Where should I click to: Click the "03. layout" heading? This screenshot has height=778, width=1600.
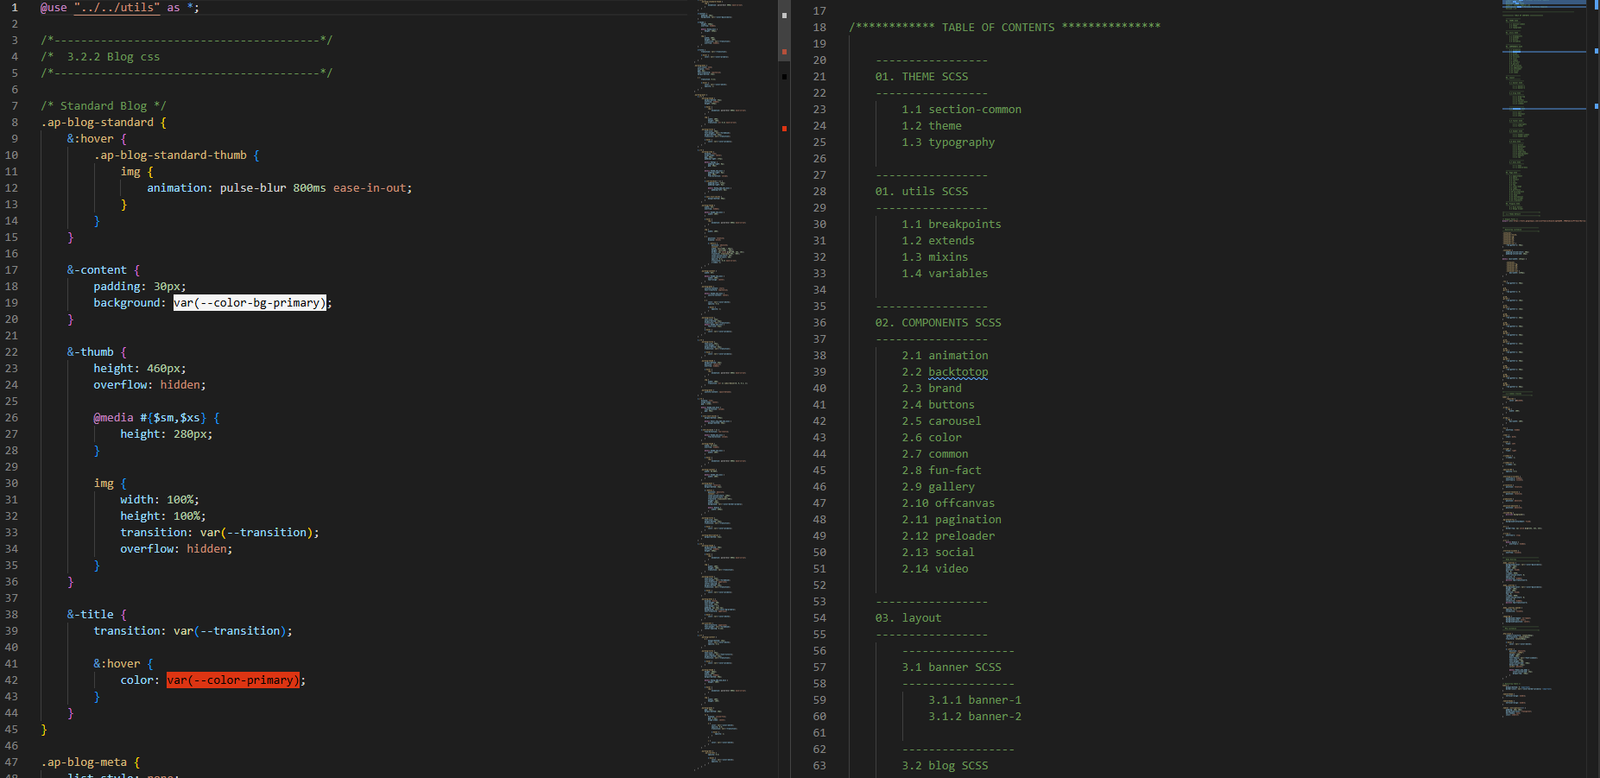(908, 618)
